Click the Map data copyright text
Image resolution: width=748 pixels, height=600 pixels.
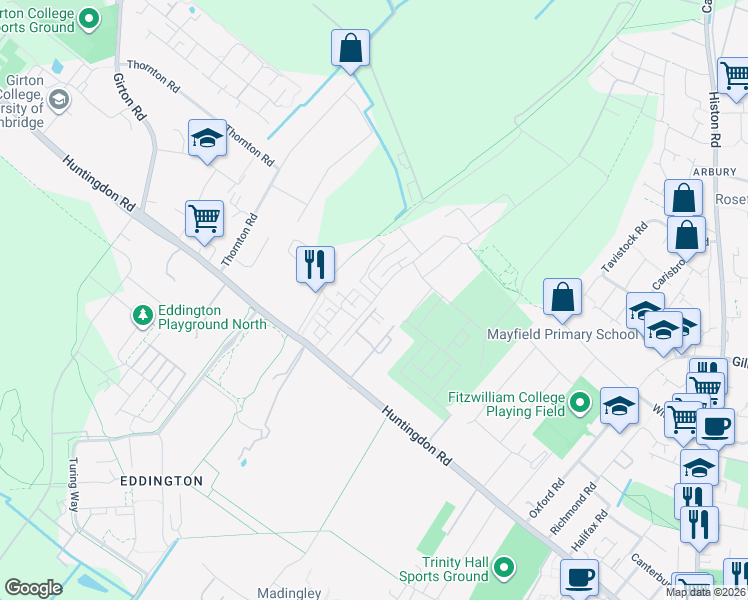tap(706, 593)
